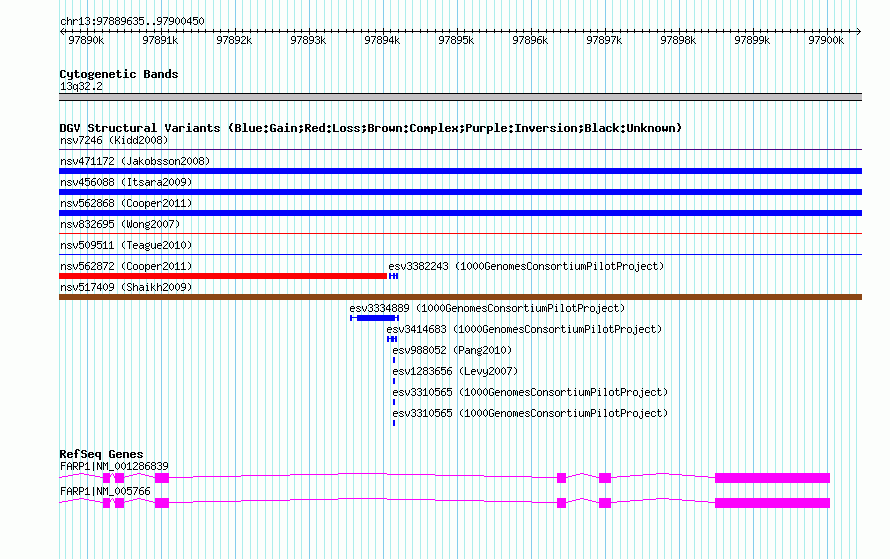Open the RefSeq Genes track header
Image resolution: width=890 pixels, height=559 pixels.
(101, 454)
